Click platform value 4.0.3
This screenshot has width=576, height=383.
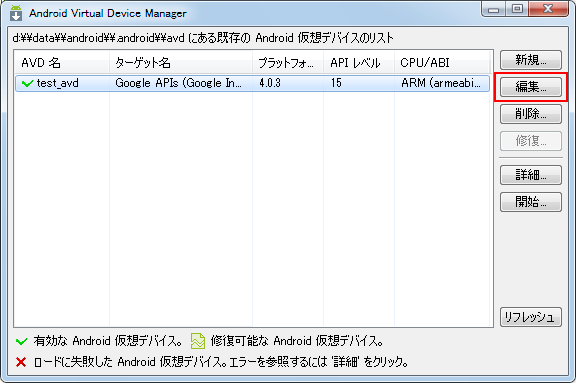[270, 83]
